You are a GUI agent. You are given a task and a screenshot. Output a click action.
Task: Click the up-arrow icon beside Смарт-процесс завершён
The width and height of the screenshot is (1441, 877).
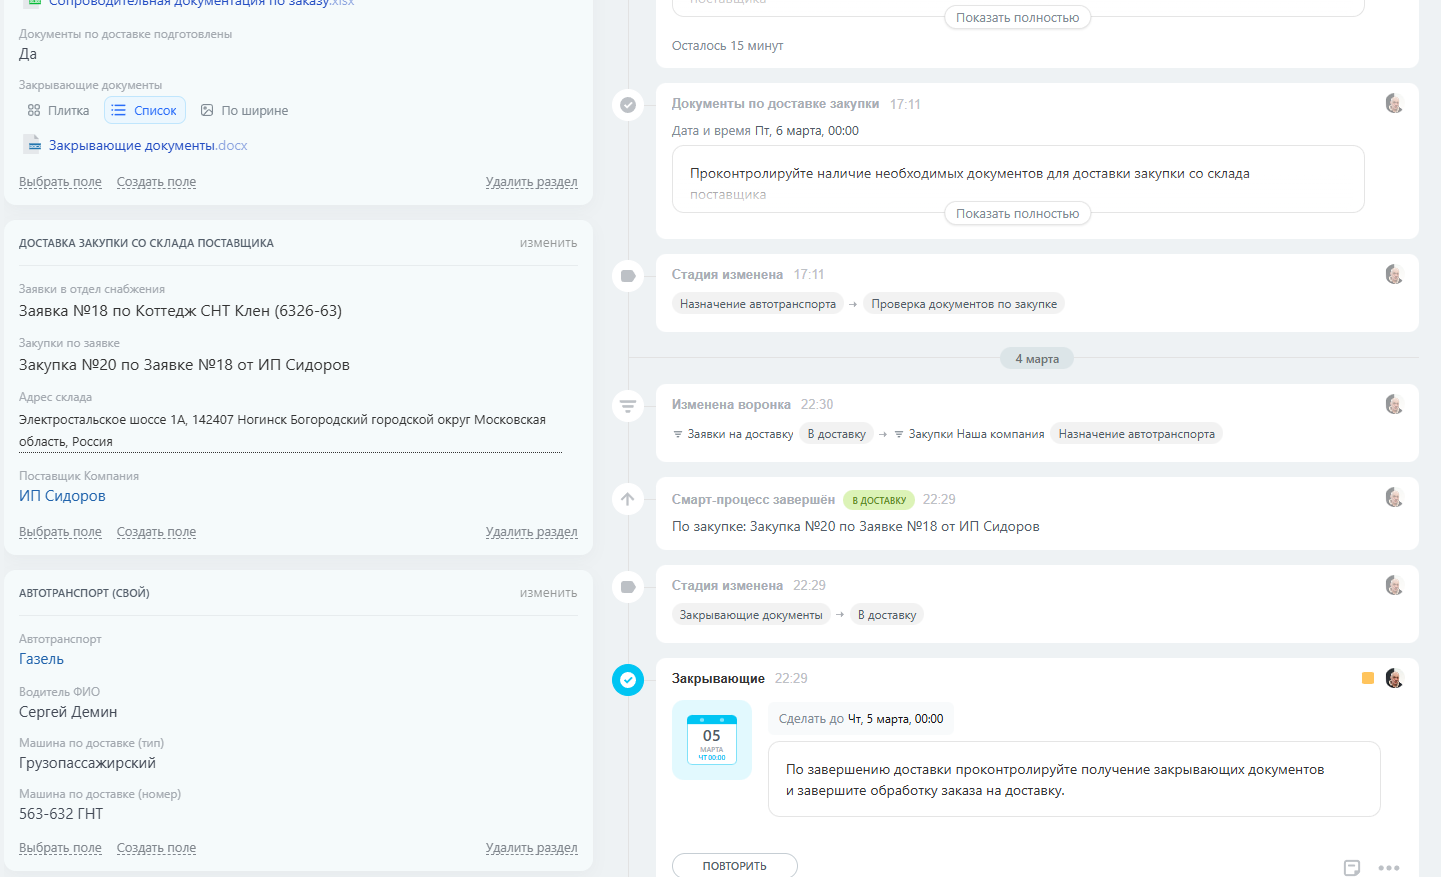coord(628,499)
